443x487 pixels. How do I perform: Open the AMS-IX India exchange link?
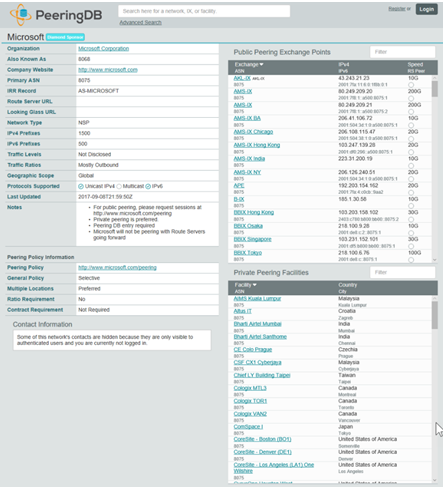249,159
